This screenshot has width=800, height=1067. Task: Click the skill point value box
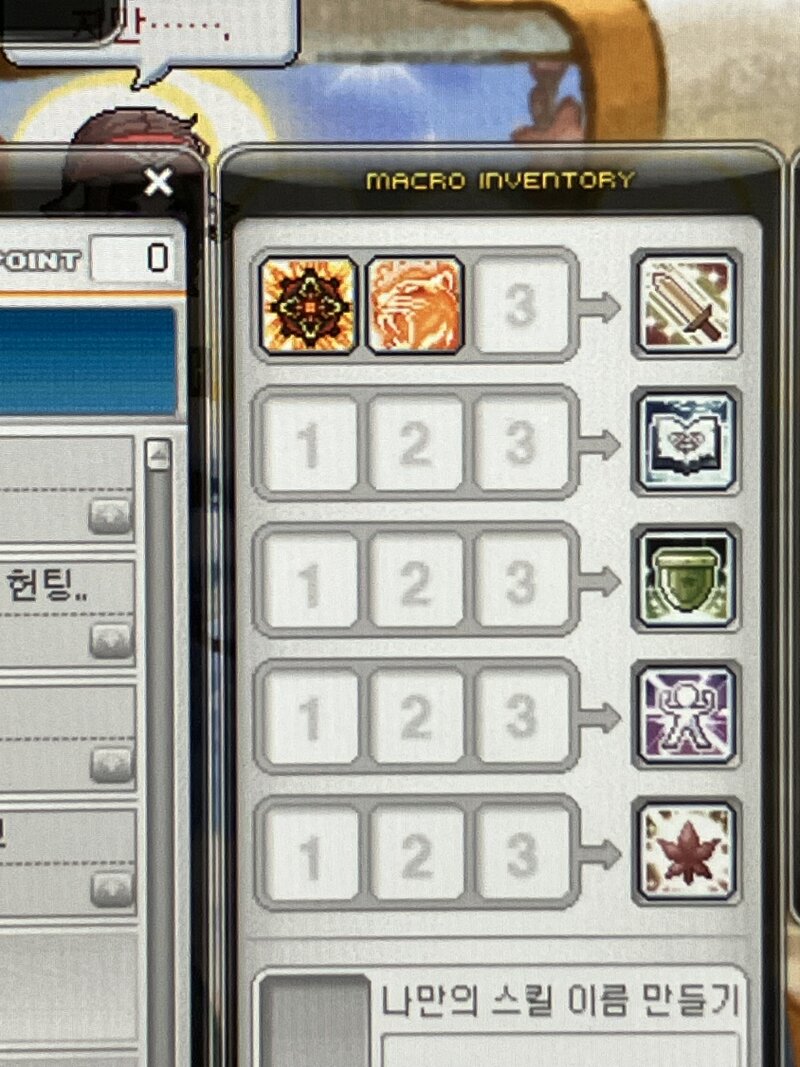(x=133, y=259)
